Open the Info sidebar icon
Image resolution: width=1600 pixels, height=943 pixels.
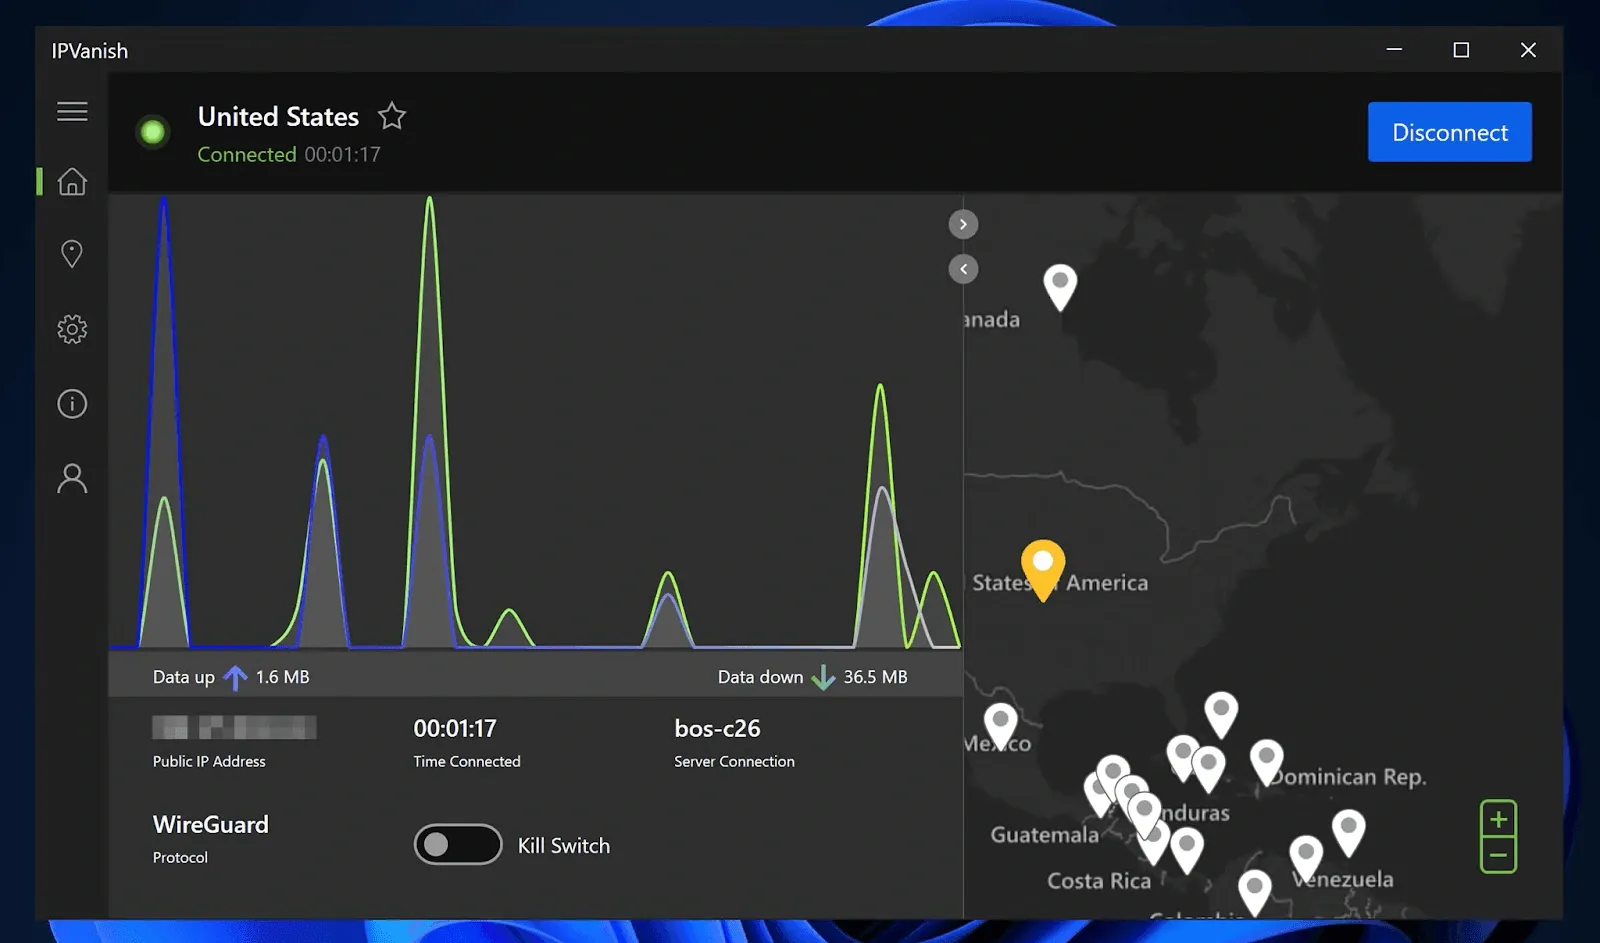point(72,404)
